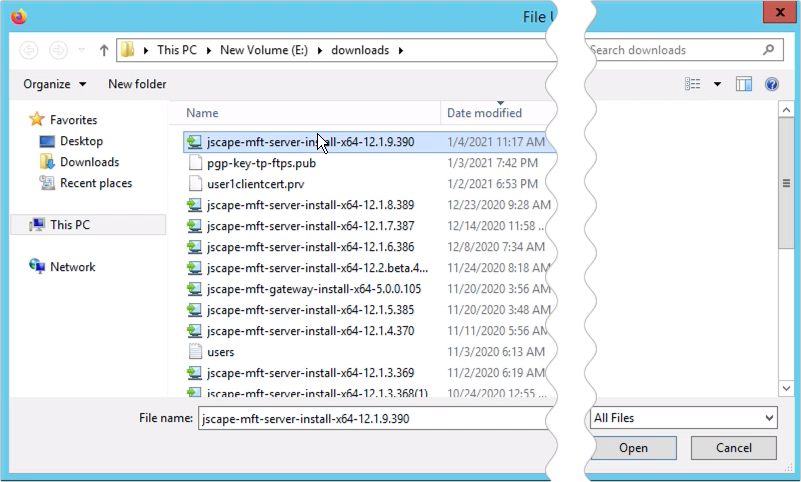Open the Organize dropdown menu
This screenshot has width=801, height=482.
pos(55,84)
